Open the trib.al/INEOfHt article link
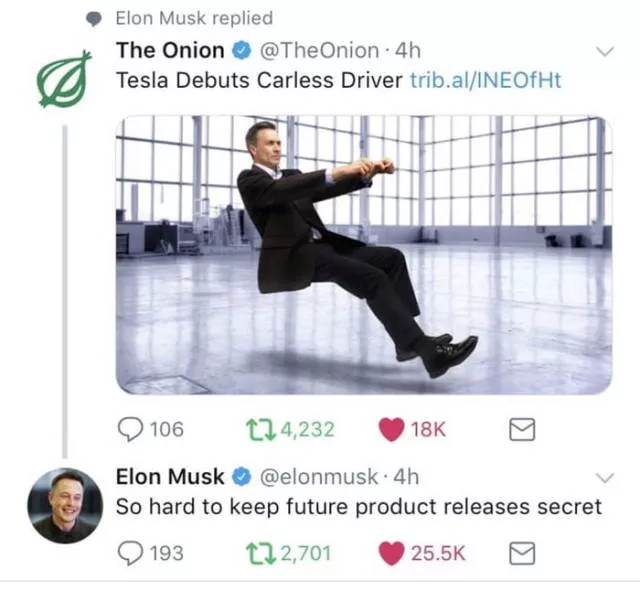The height and width of the screenshot is (591, 640). 485,80
